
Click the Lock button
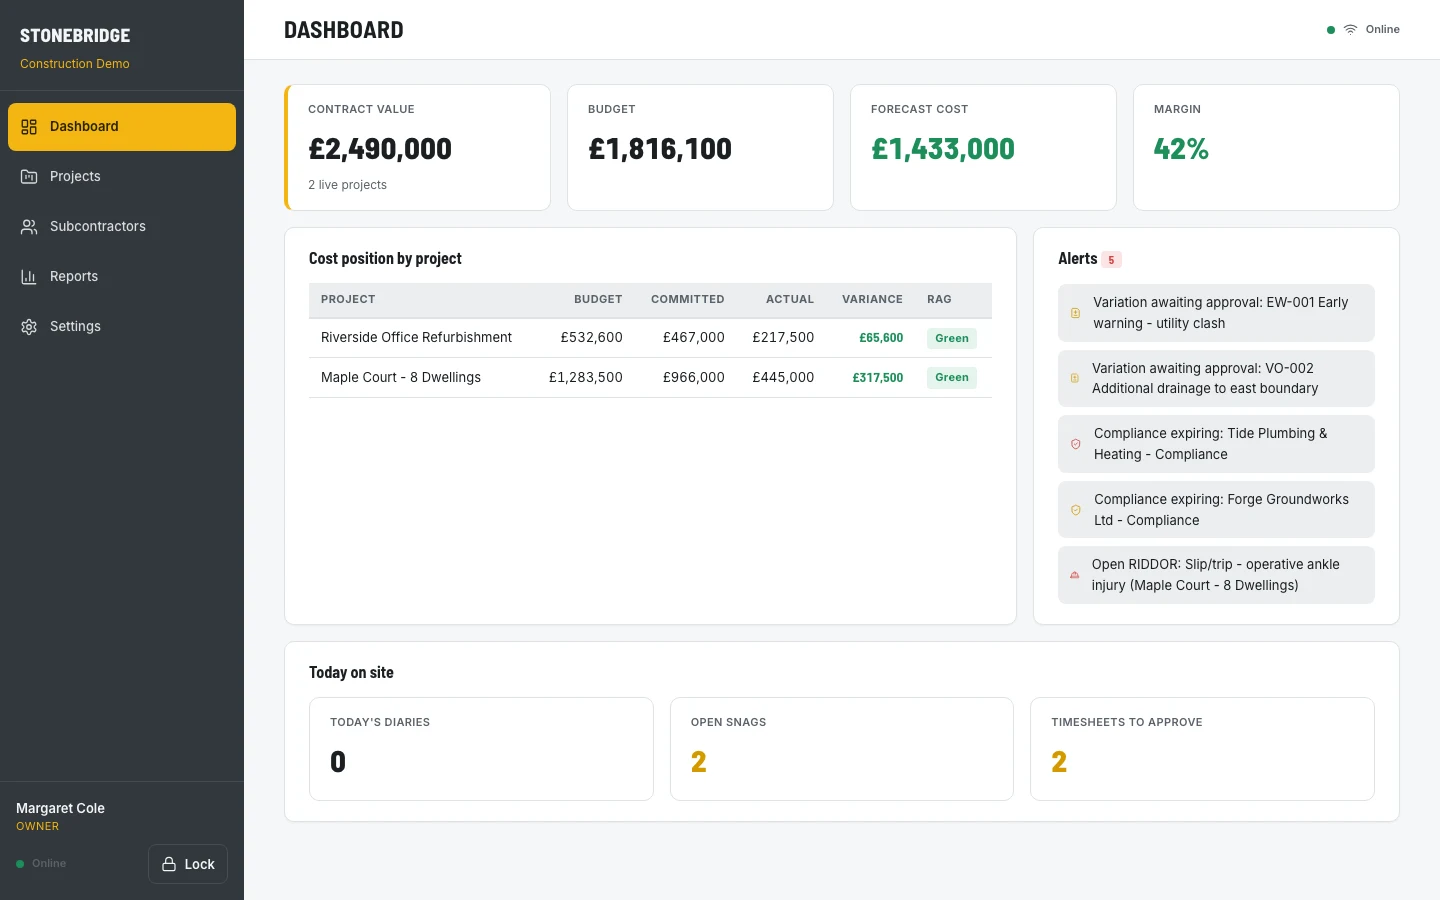(x=188, y=864)
